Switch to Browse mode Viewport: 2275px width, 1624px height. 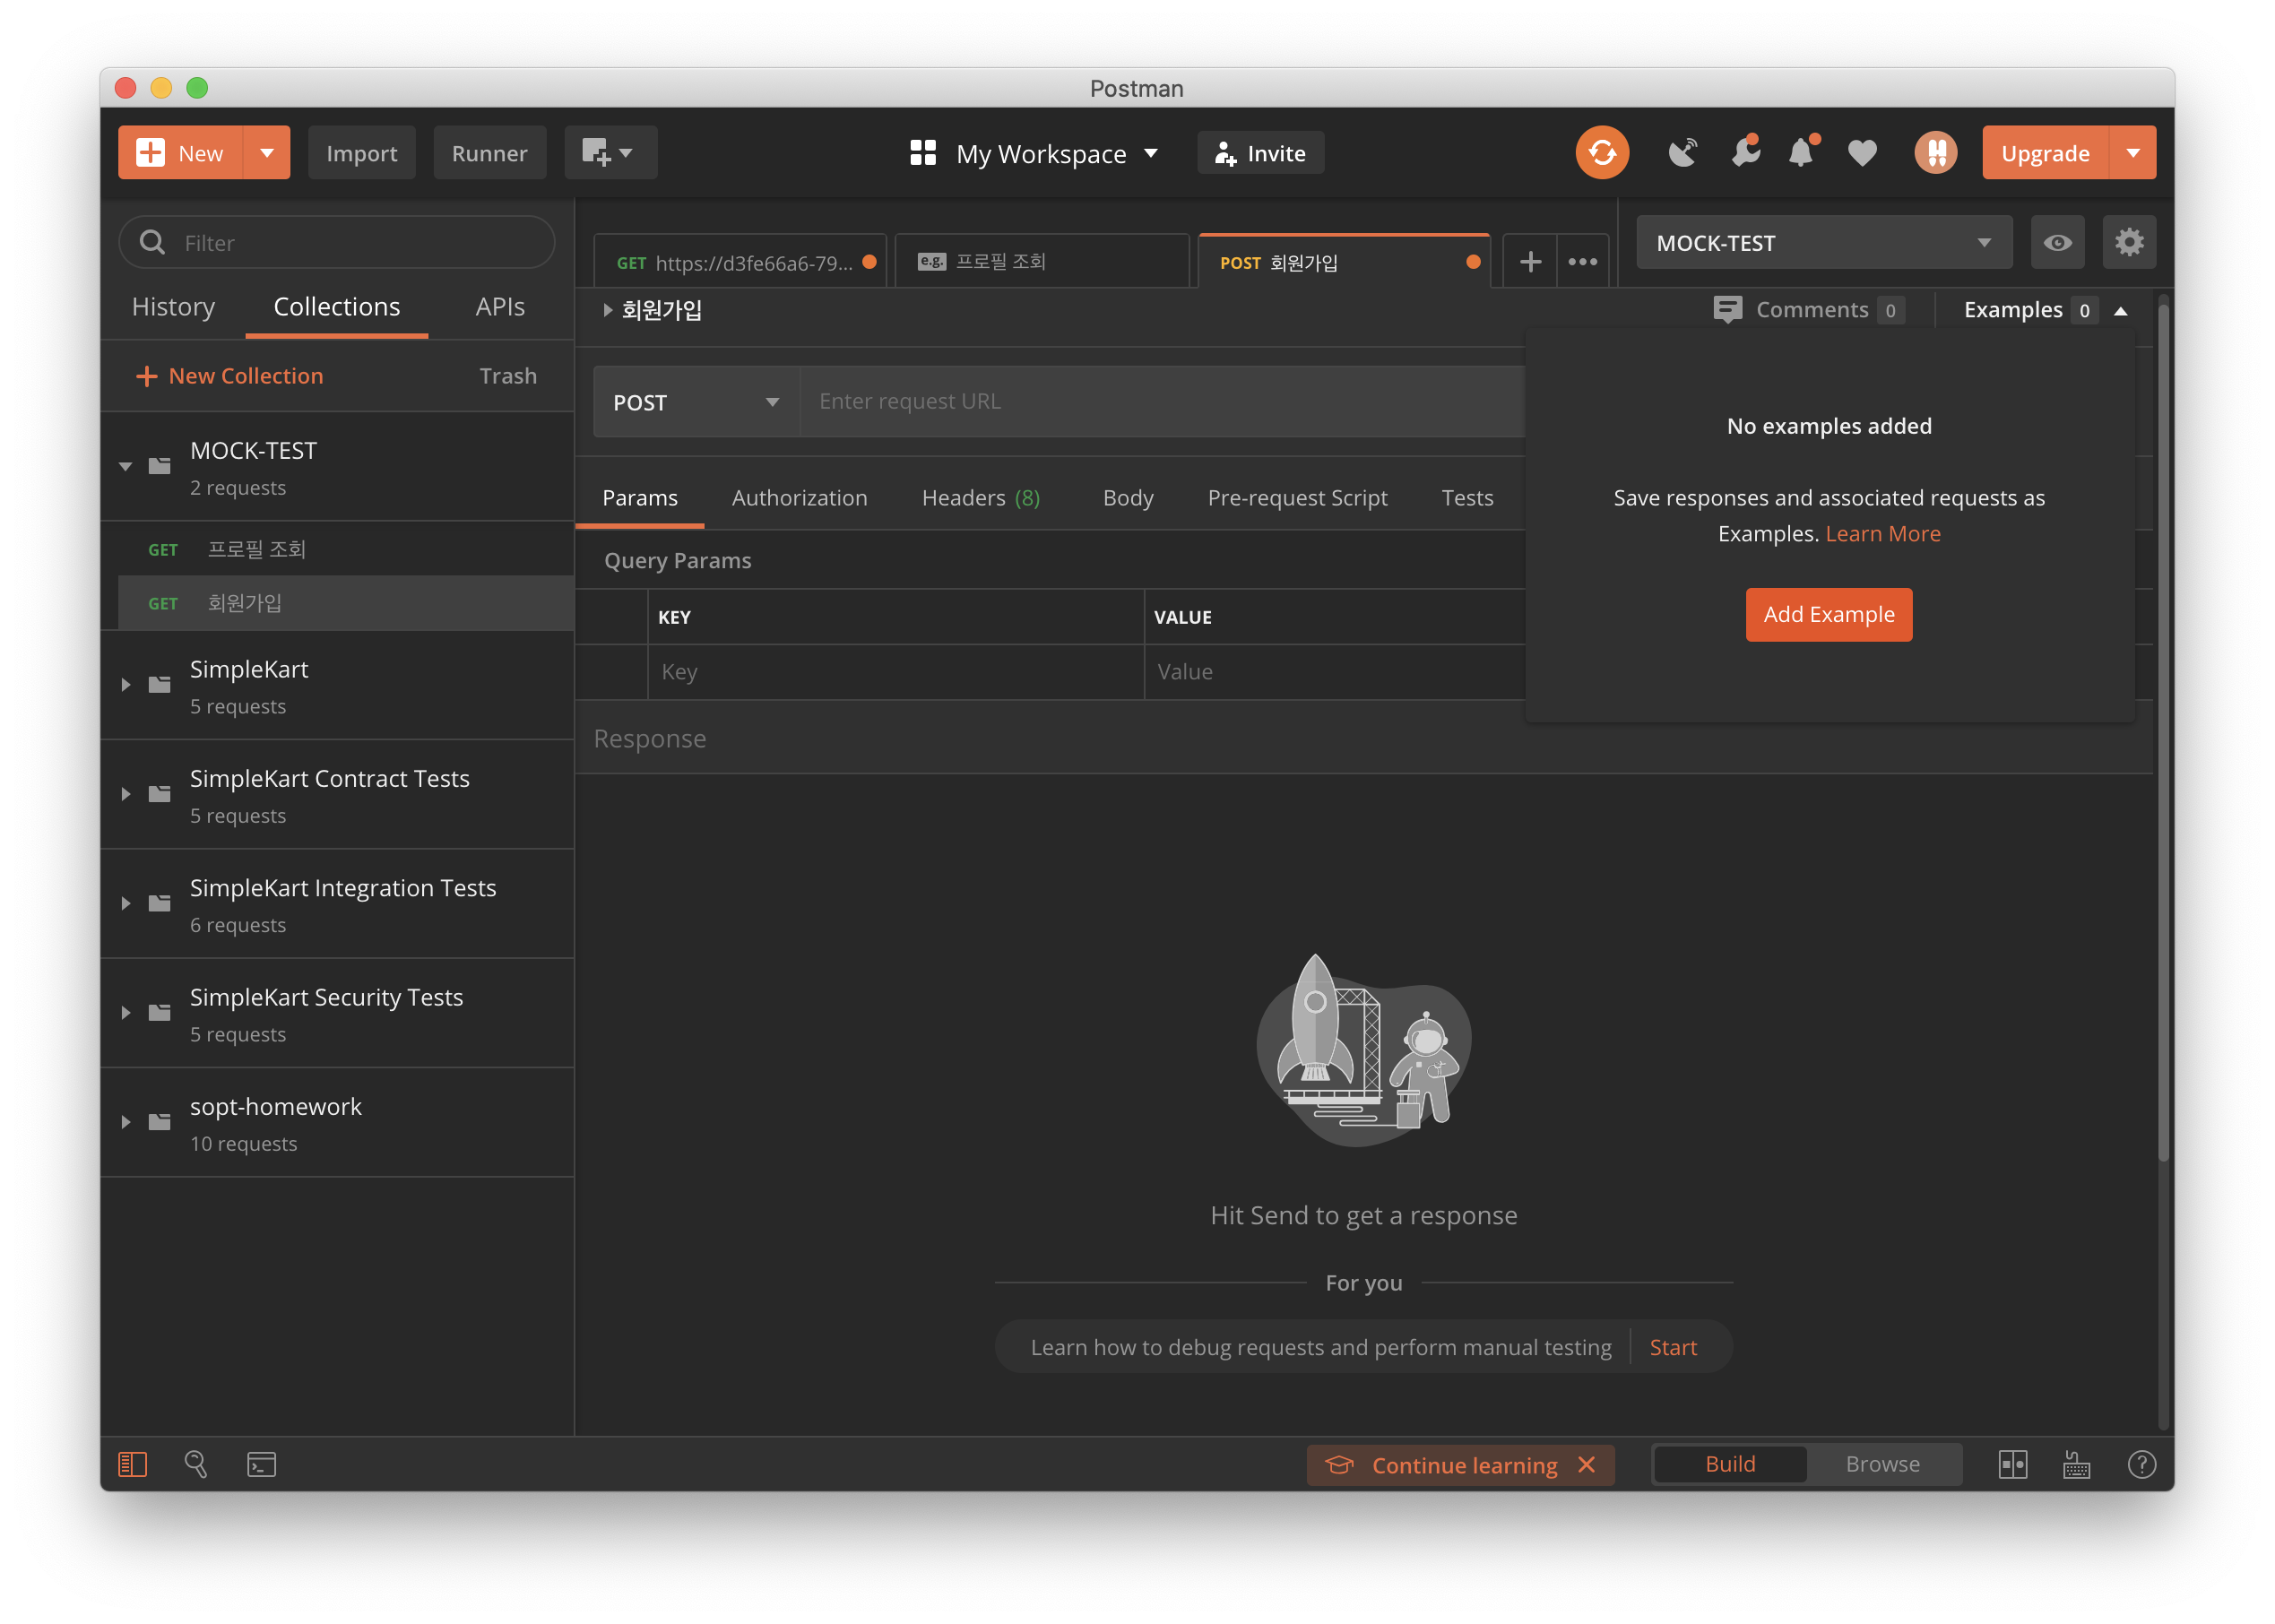[x=1882, y=1464]
